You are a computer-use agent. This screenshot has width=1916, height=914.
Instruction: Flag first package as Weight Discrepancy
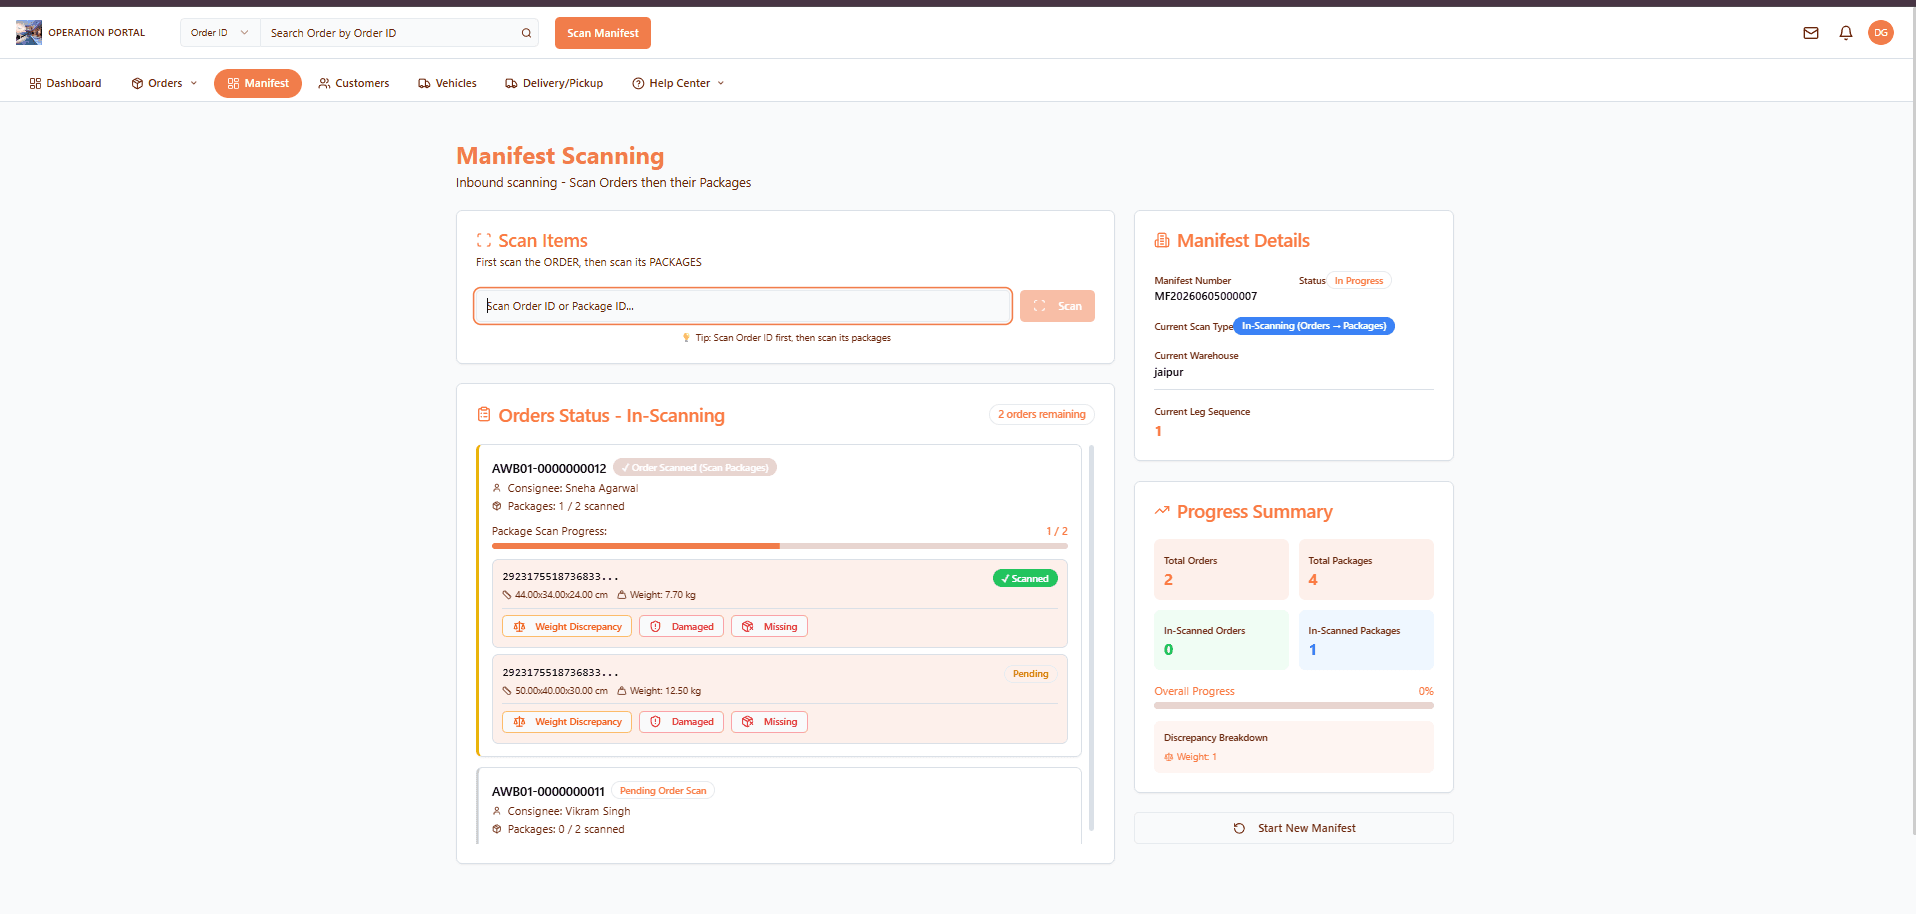pyautogui.click(x=567, y=627)
